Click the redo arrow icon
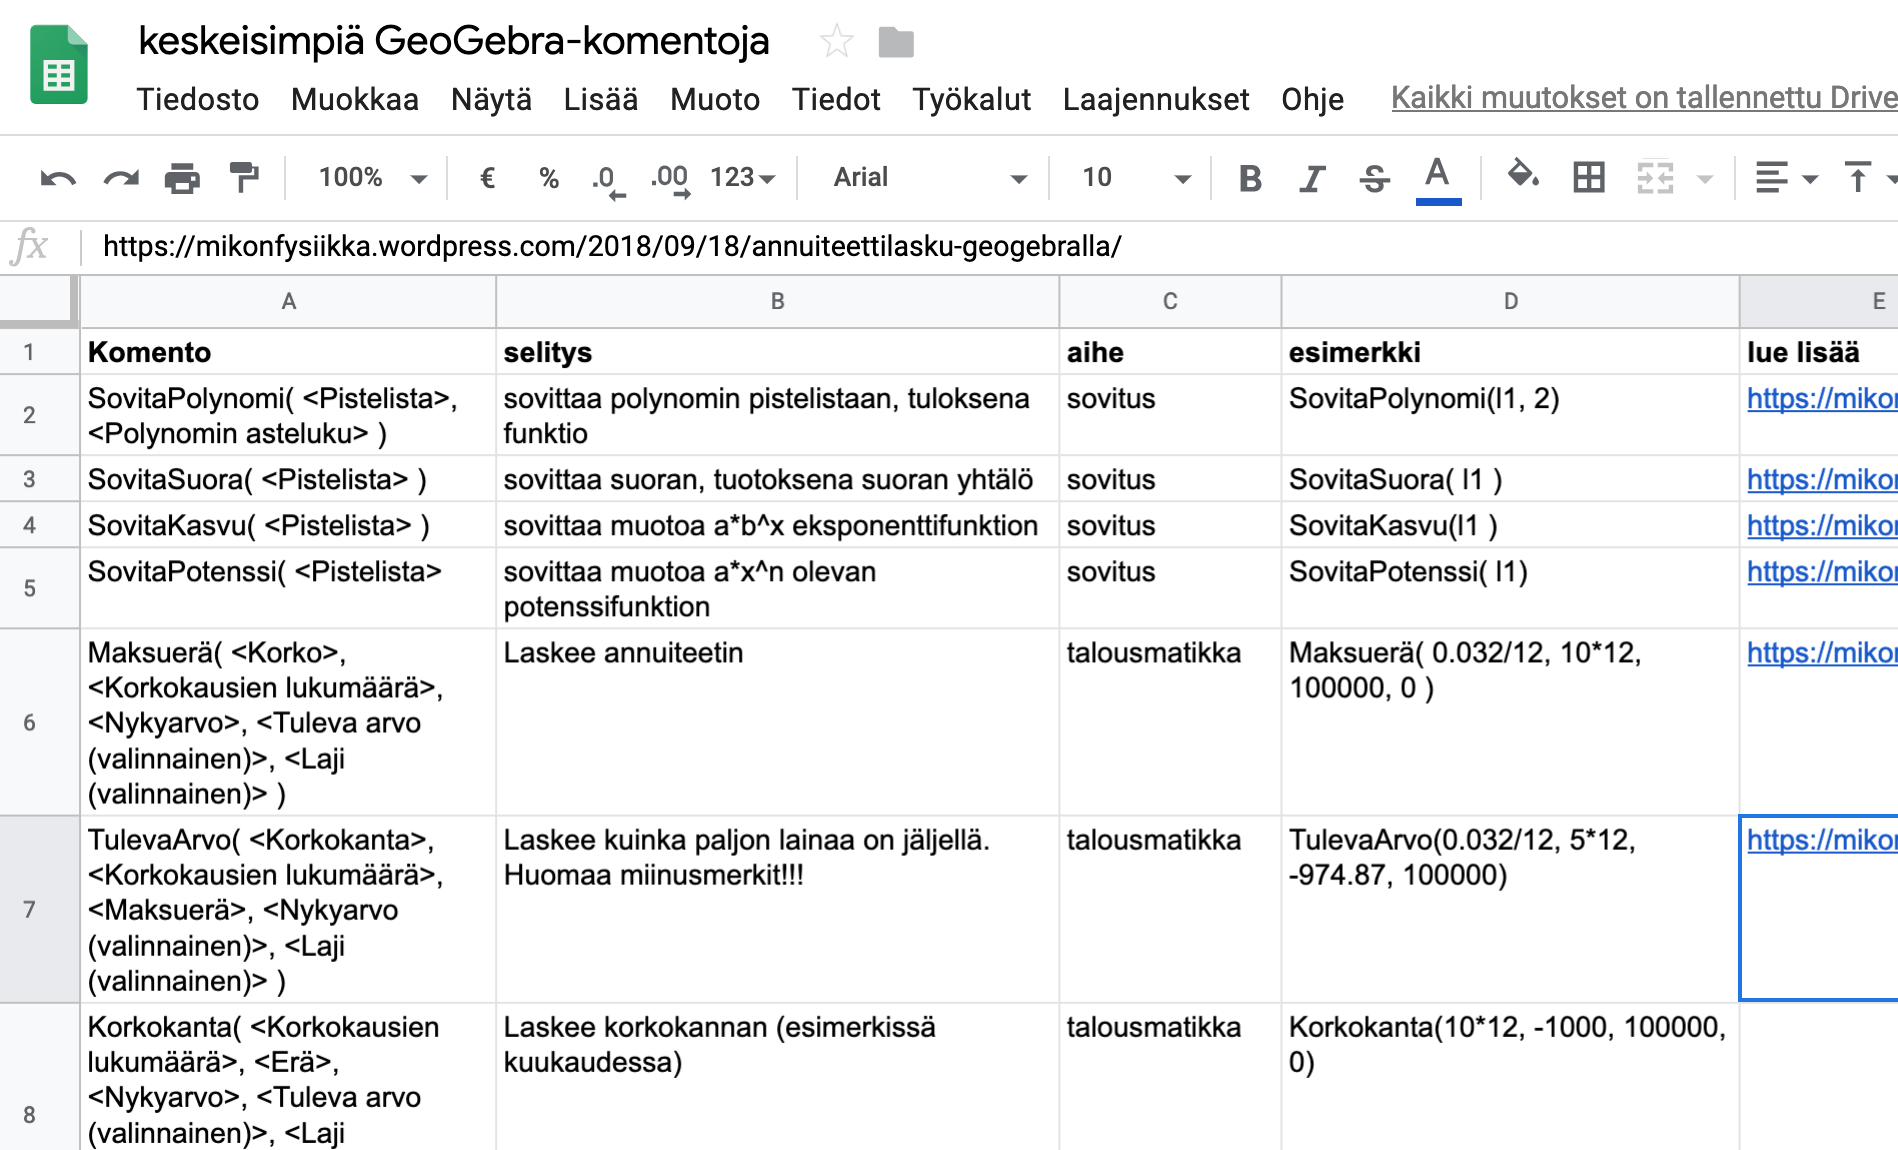The height and width of the screenshot is (1150, 1898). point(121,179)
